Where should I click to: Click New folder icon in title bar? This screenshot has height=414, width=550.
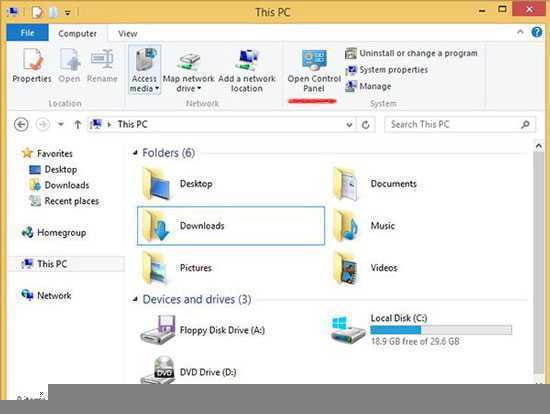[53, 12]
